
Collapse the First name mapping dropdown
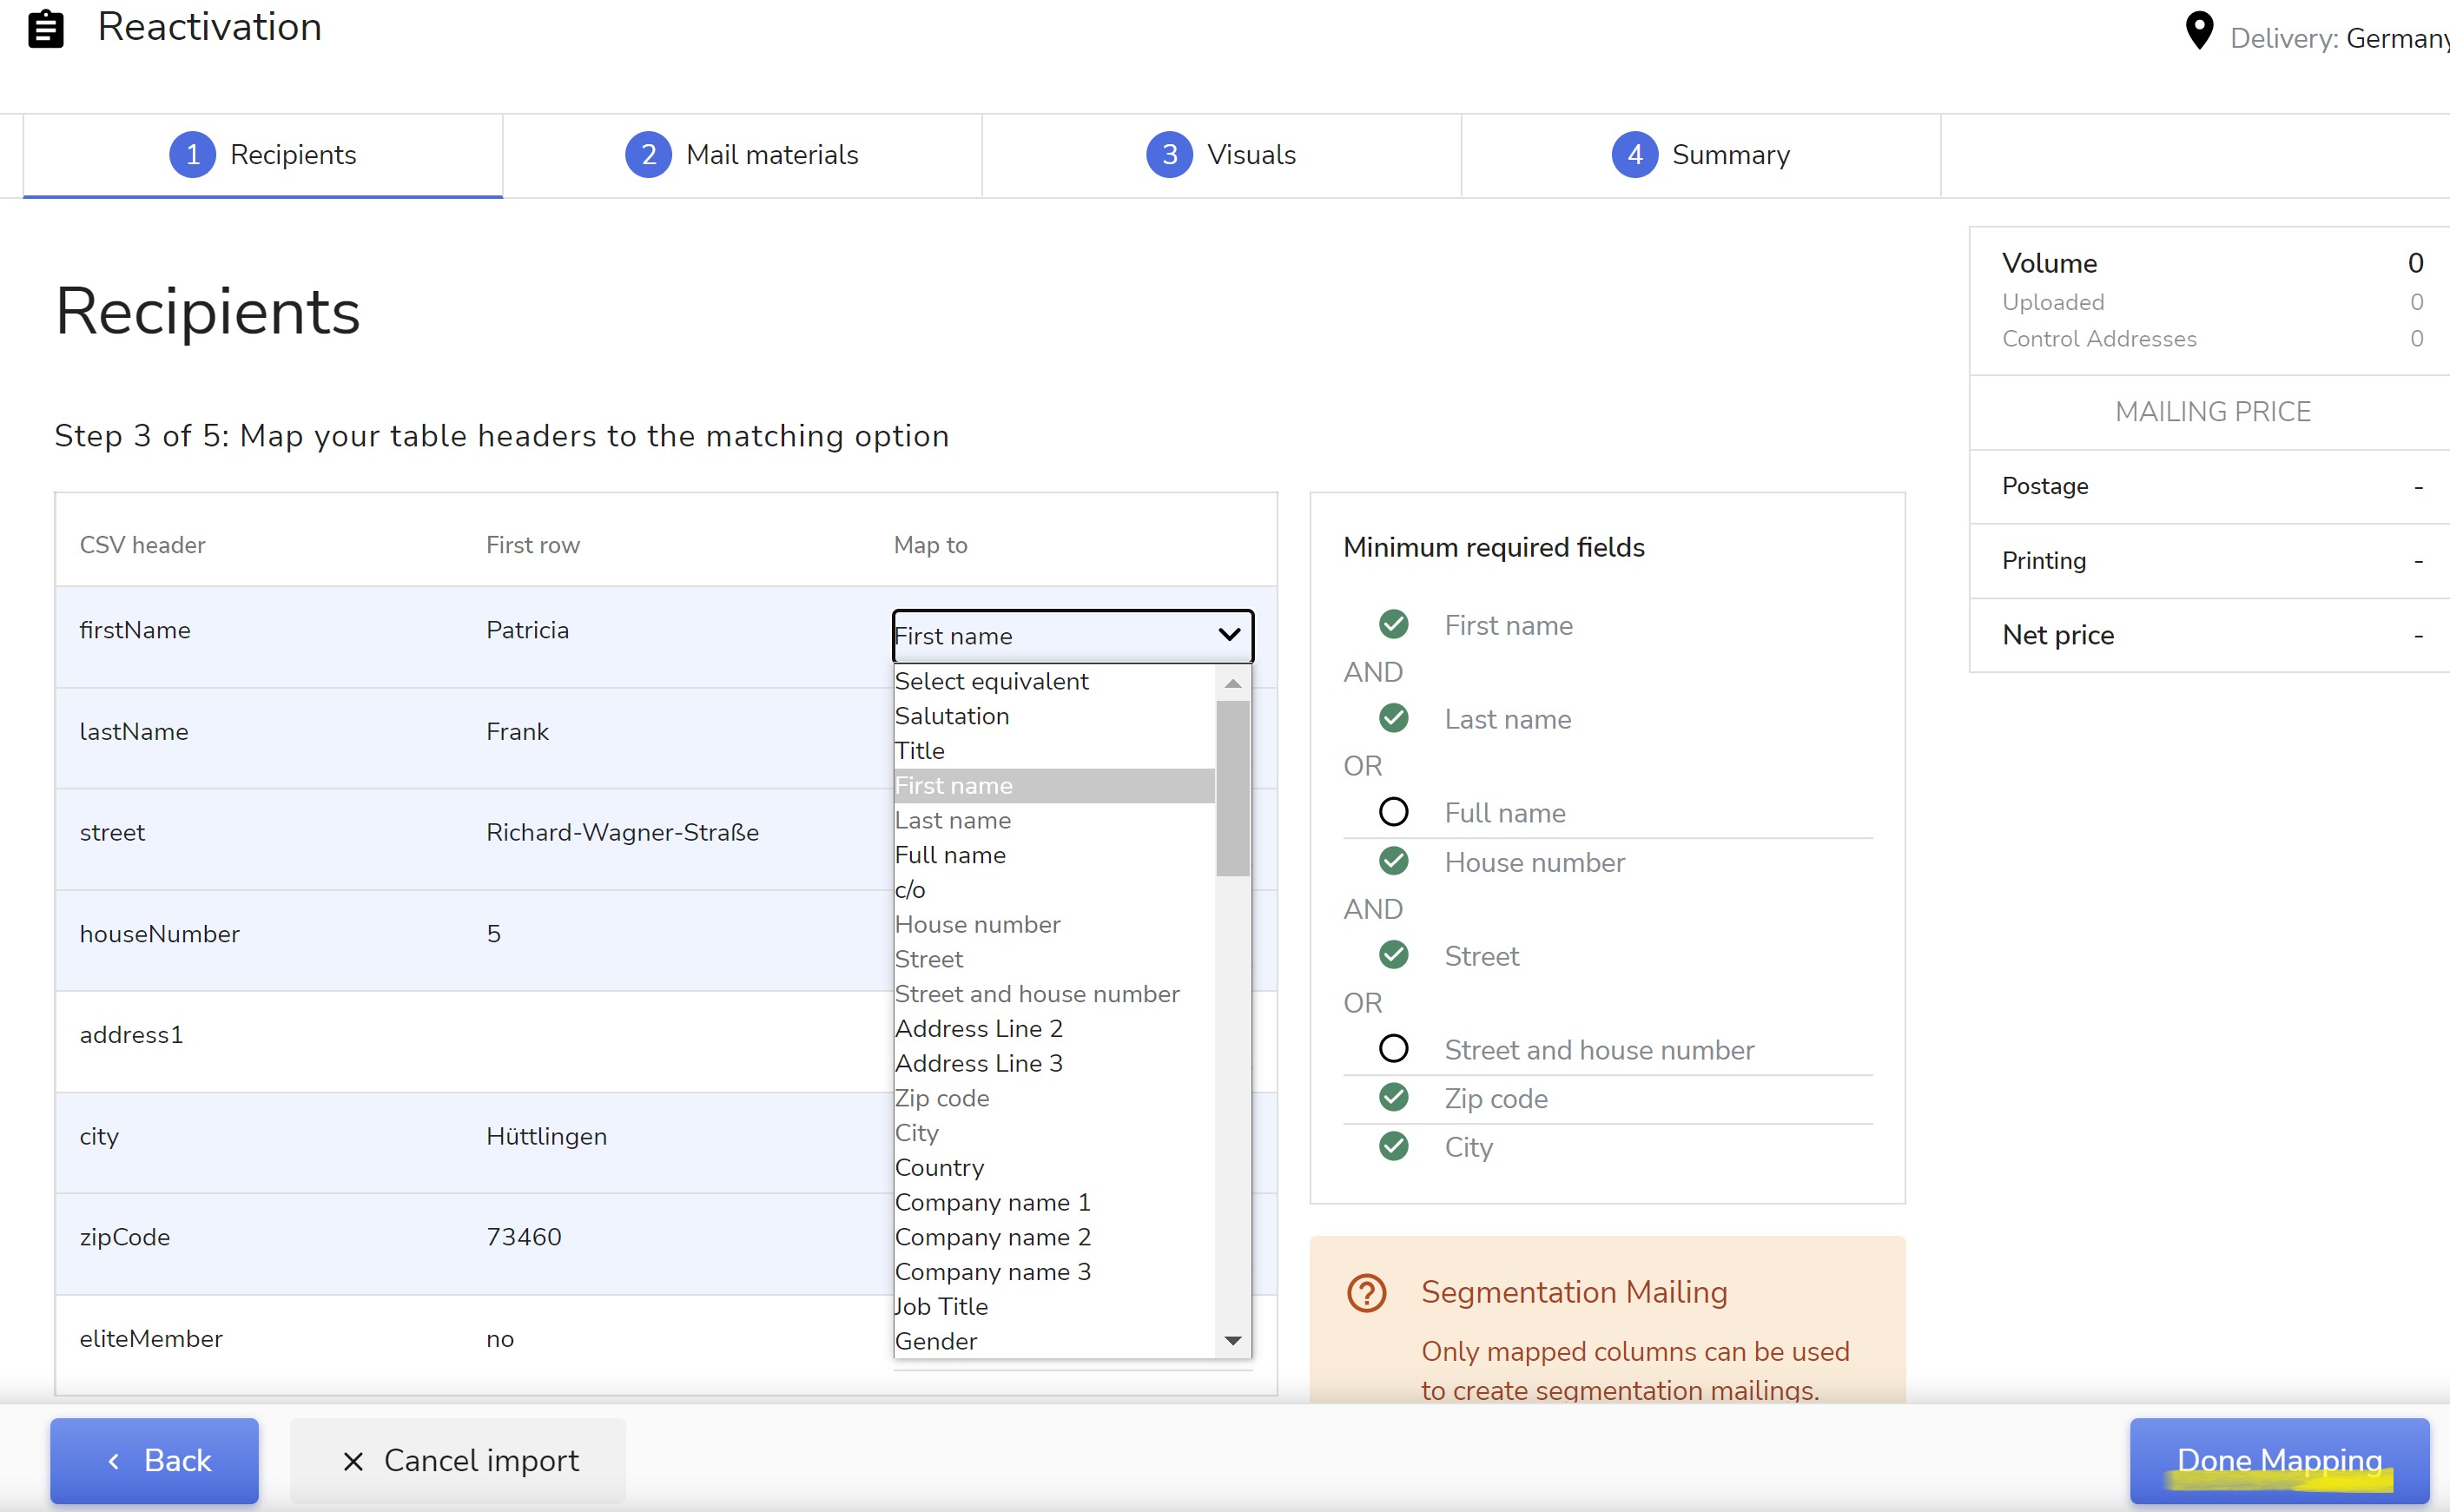click(x=1229, y=635)
